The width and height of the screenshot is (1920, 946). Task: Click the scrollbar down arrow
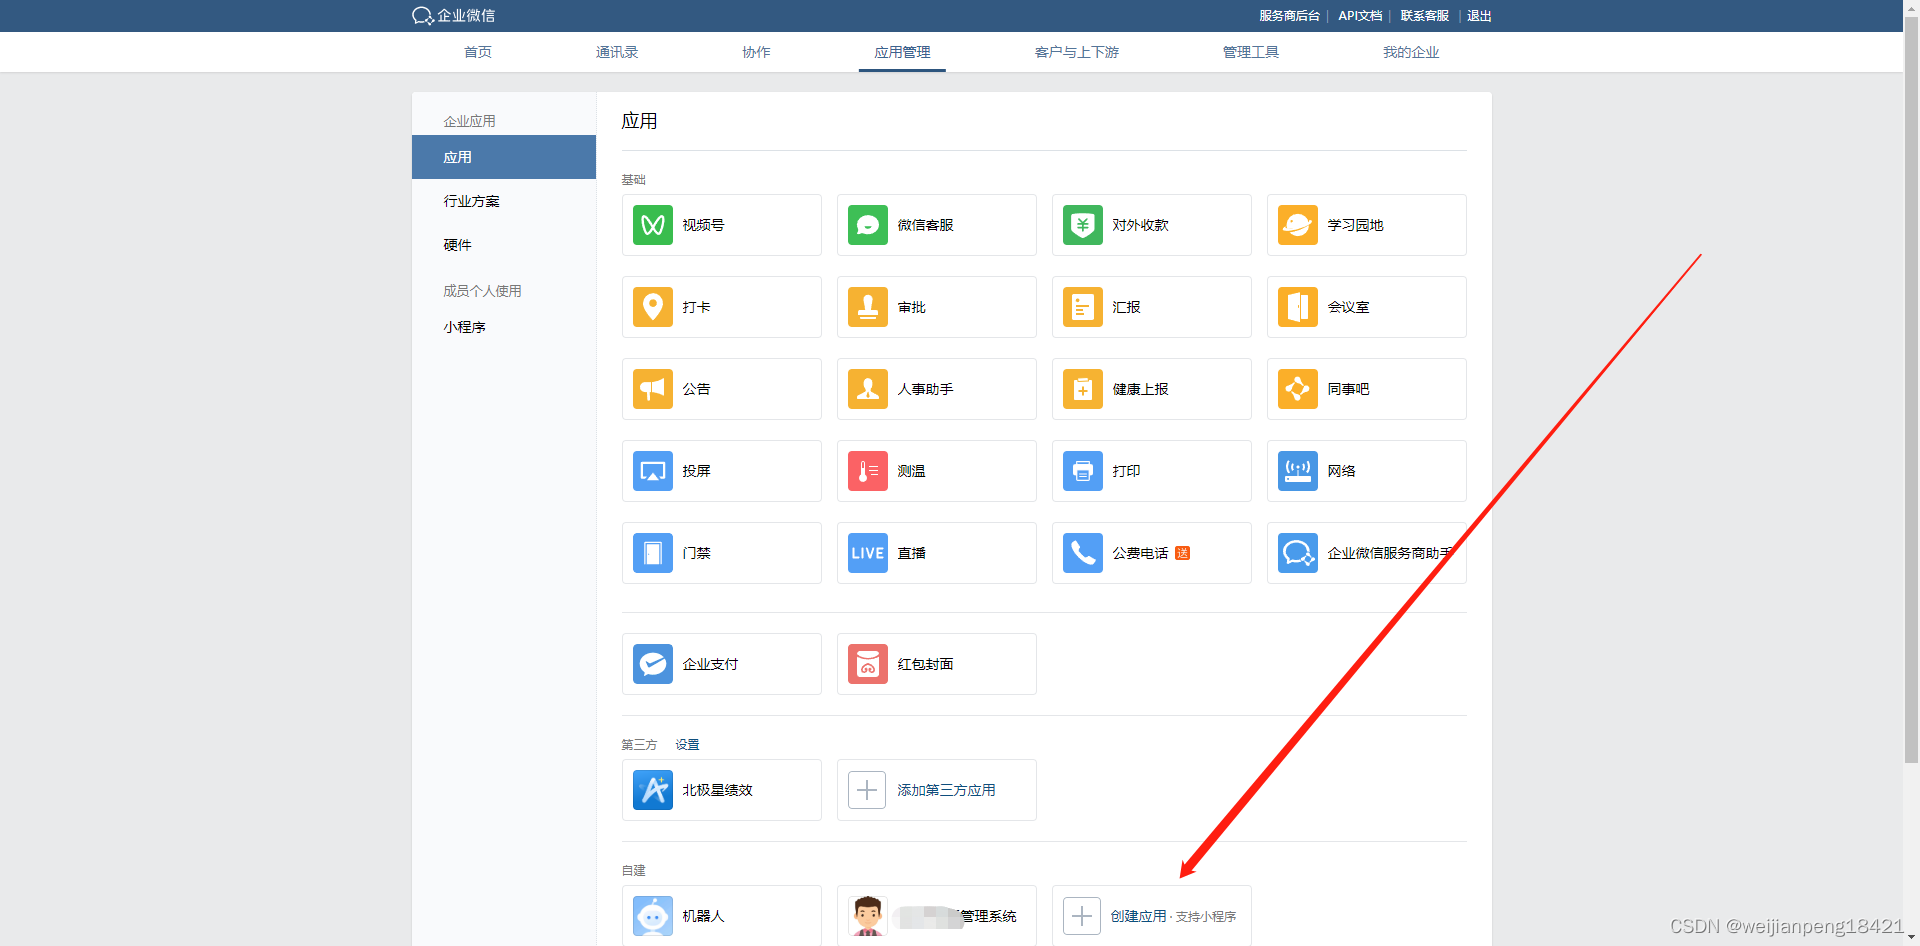1911,938
